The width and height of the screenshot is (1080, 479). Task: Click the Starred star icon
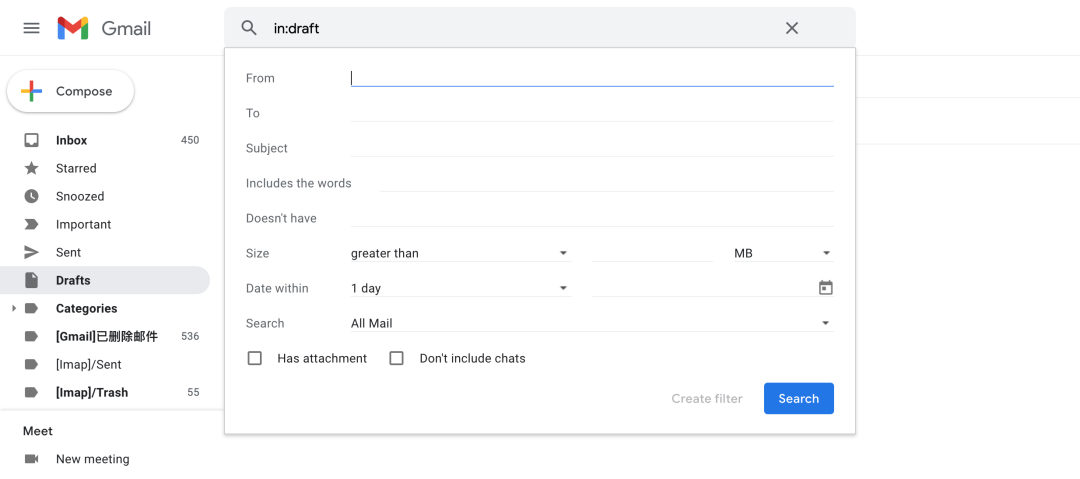coord(32,168)
